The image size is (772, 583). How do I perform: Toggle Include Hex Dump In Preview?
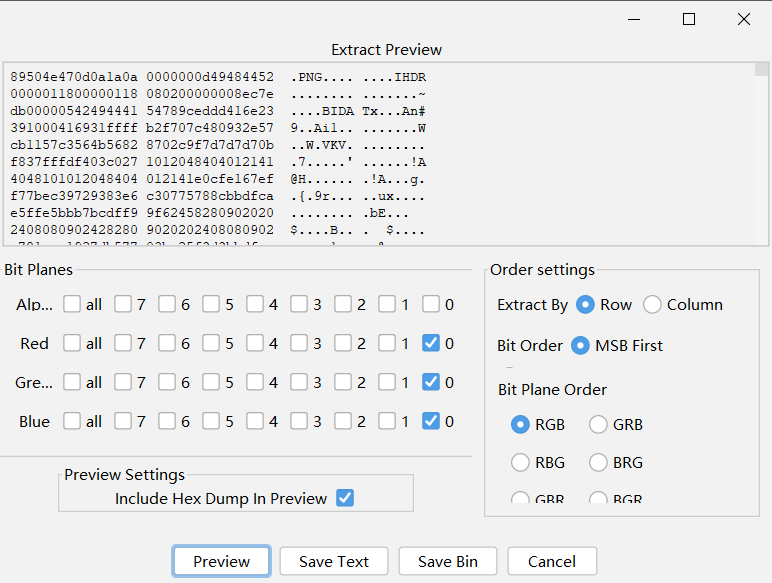tap(345, 498)
